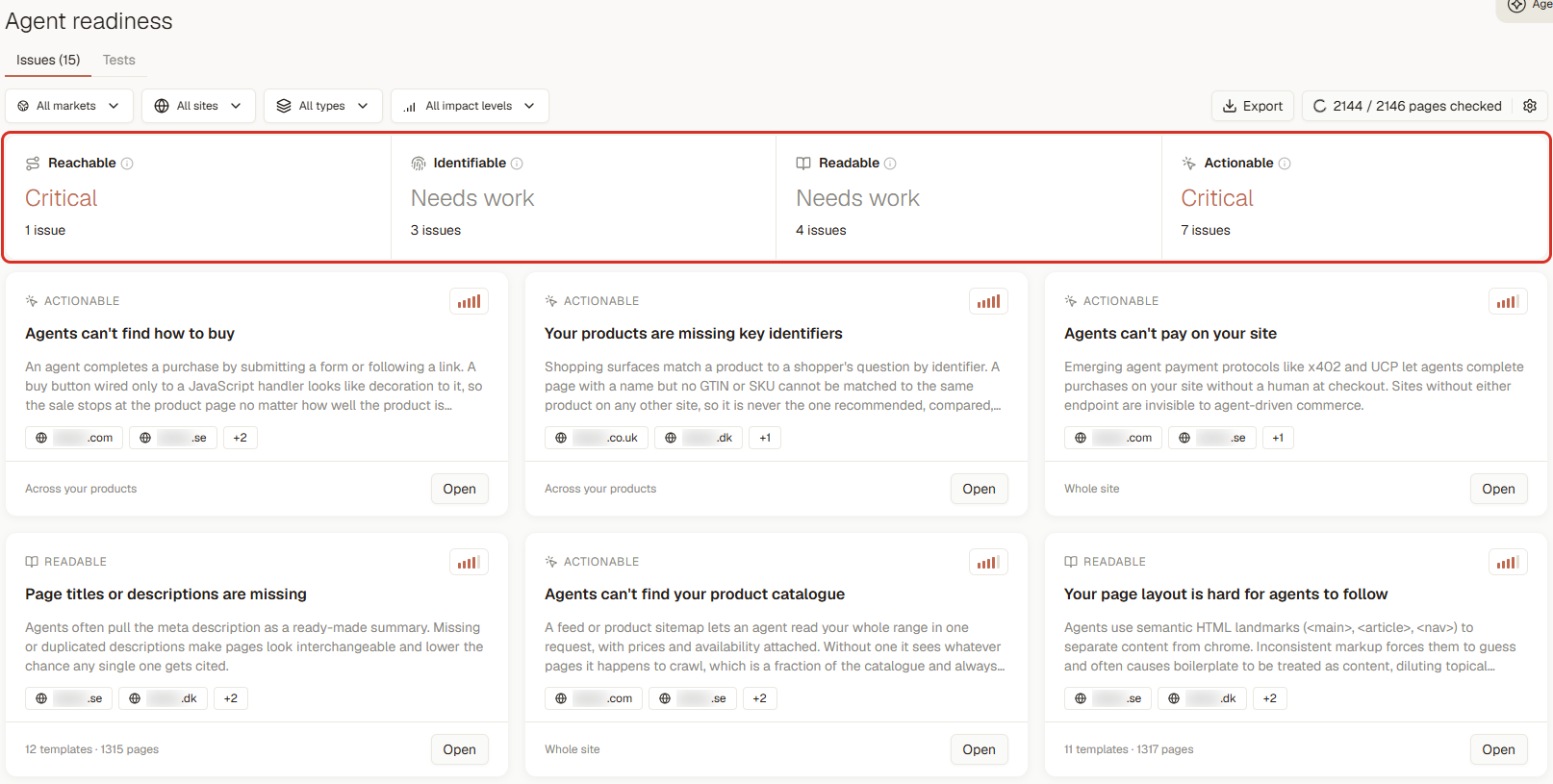The height and width of the screenshot is (784, 1553).
Task: Click the .com chip on 'product catalogue' card
Action: tap(594, 698)
